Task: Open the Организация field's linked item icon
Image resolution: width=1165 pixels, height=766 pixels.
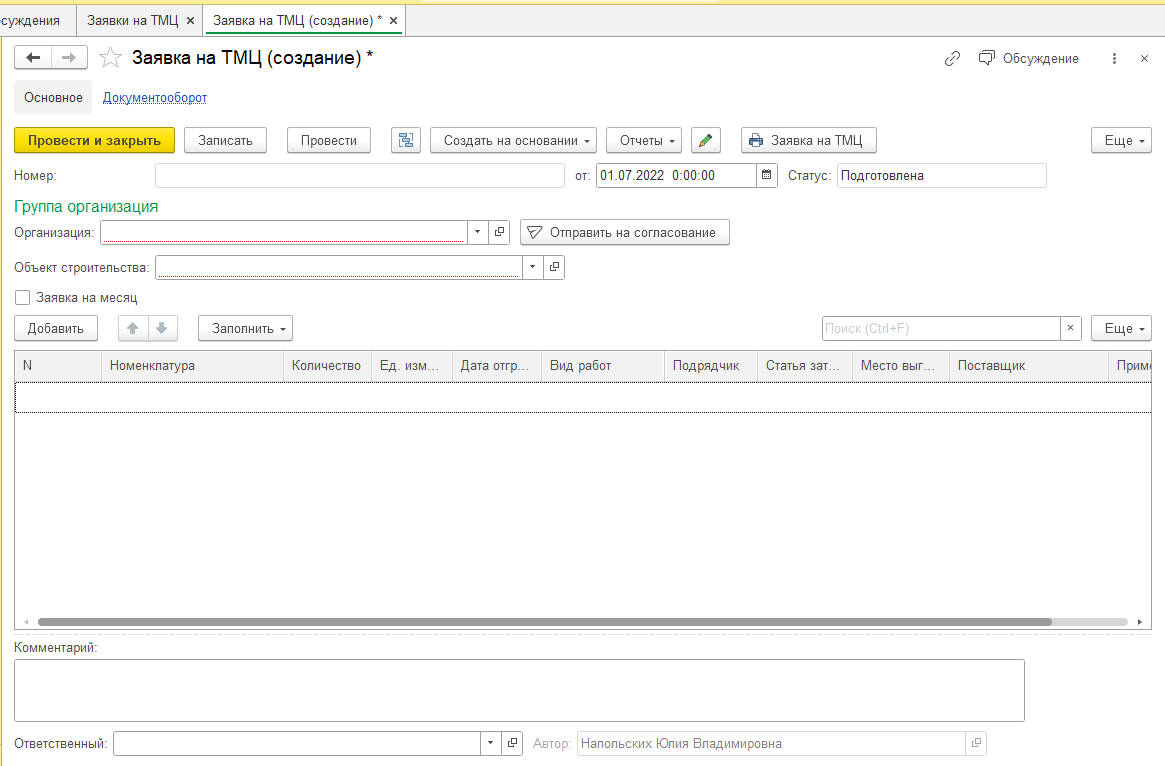Action: 500,232
